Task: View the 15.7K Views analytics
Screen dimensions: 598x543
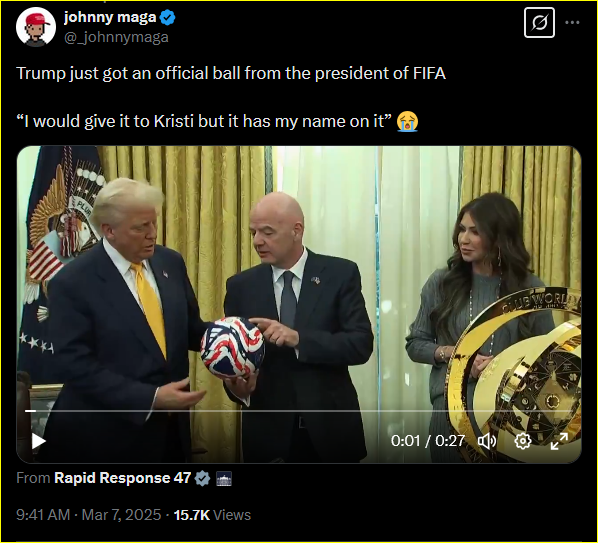Action: 212,515
